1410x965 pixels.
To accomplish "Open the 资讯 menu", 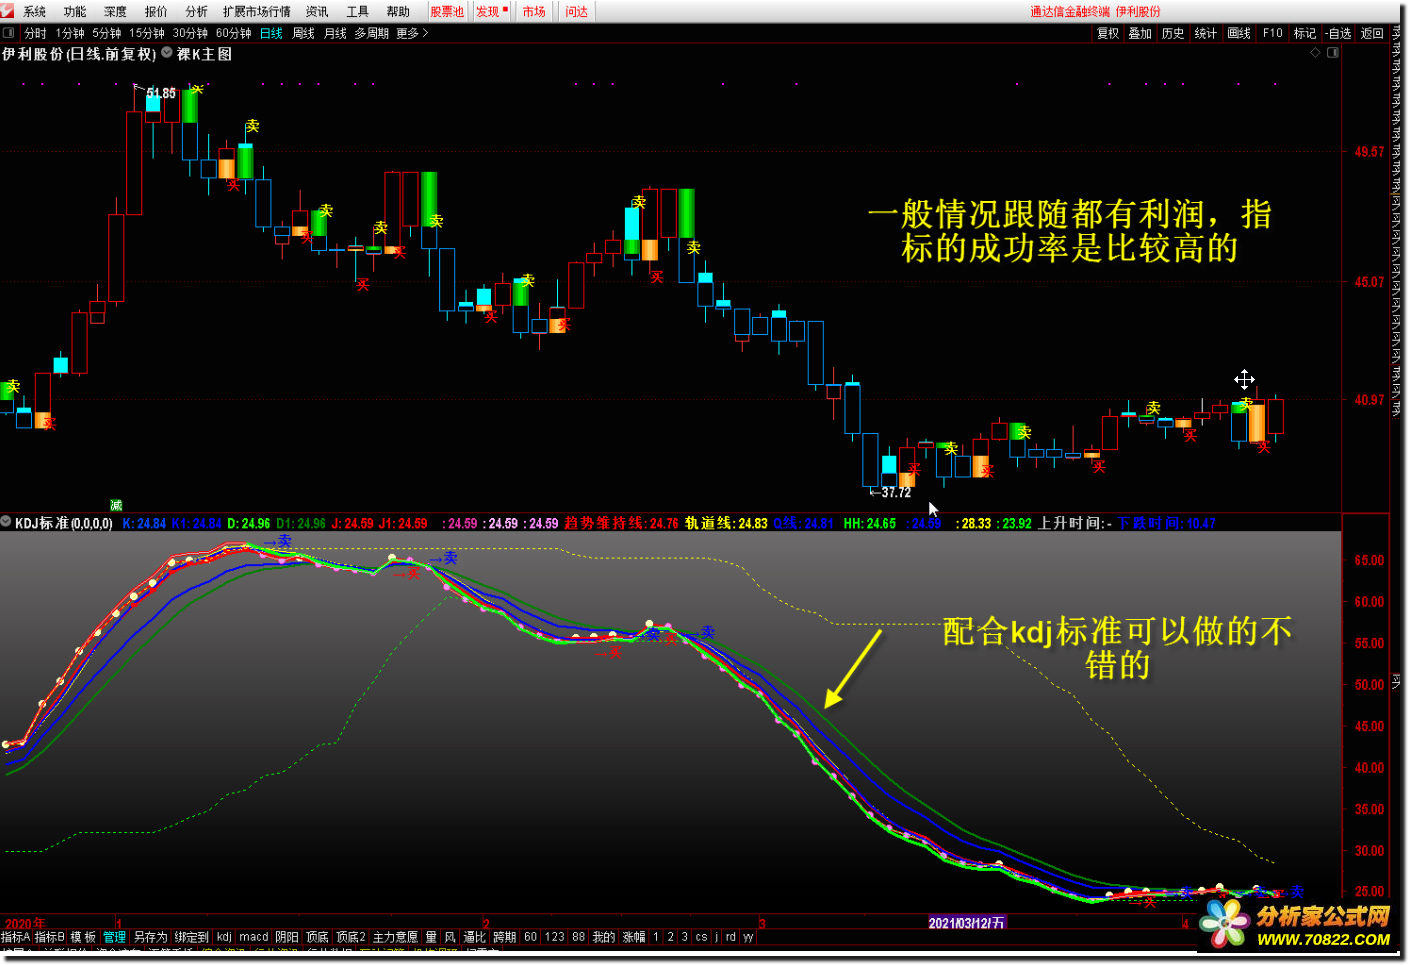I will tap(317, 12).
